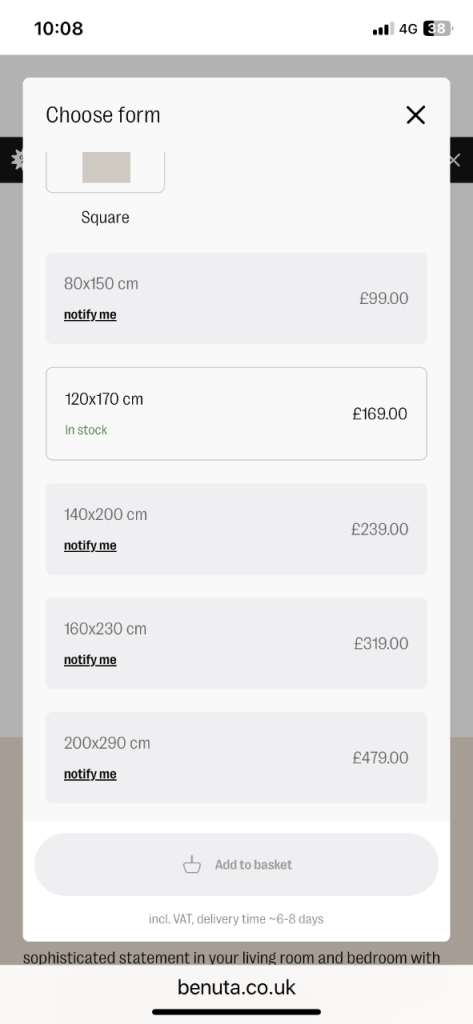Click notify me under 80x150 cm

click(x=90, y=315)
